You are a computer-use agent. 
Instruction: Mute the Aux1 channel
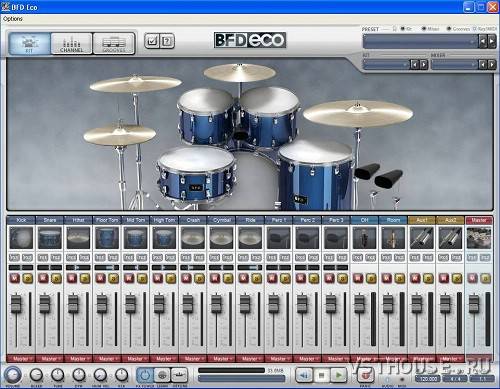tap(415, 278)
